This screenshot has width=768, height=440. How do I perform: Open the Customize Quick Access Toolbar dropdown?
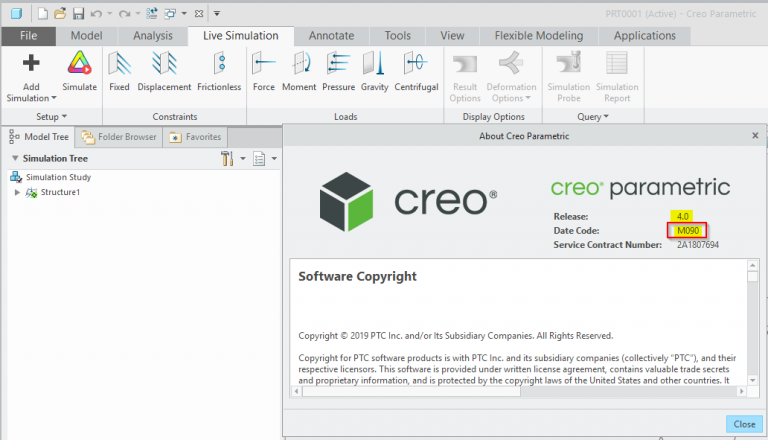pos(217,14)
